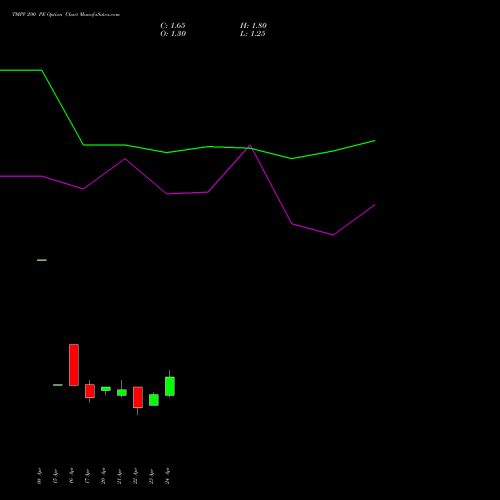
Task: Click the flat dash candle for 08 Apr
Action: pos(42,260)
